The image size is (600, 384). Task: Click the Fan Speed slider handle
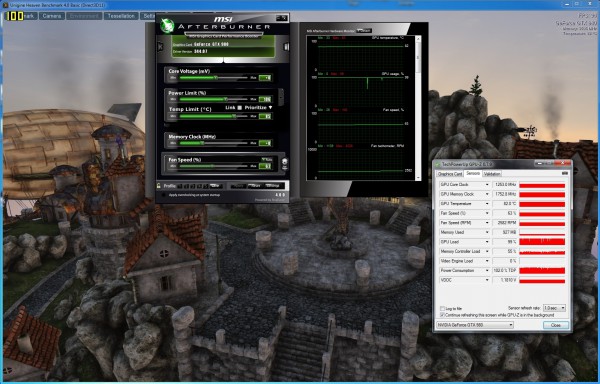click(212, 166)
